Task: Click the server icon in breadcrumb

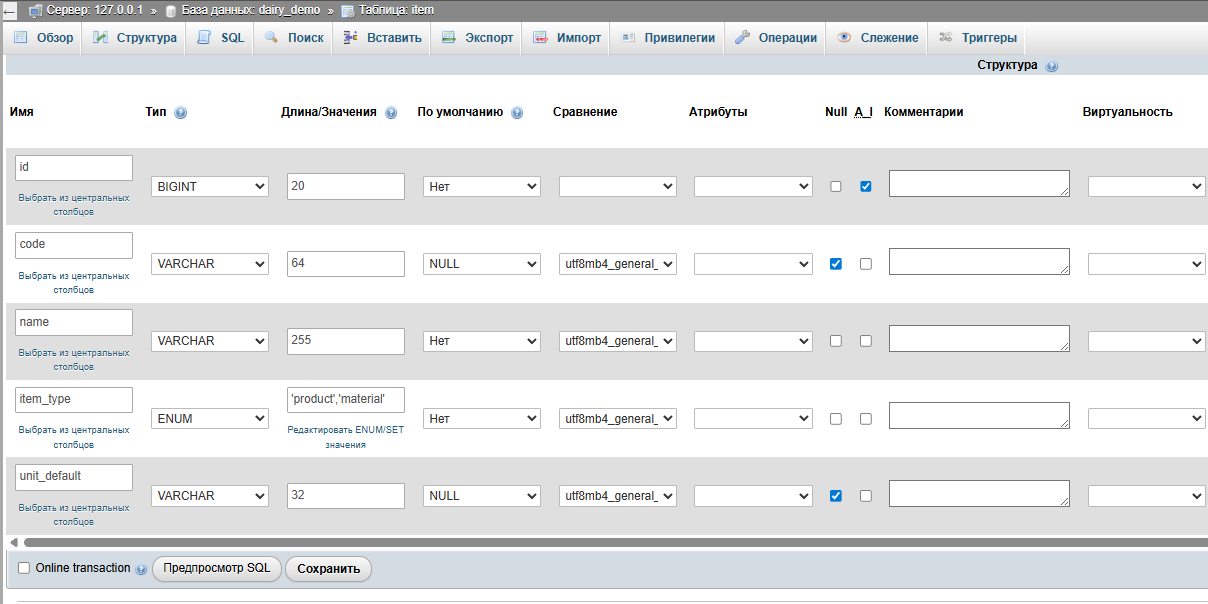Action: click(x=35, y=10)
